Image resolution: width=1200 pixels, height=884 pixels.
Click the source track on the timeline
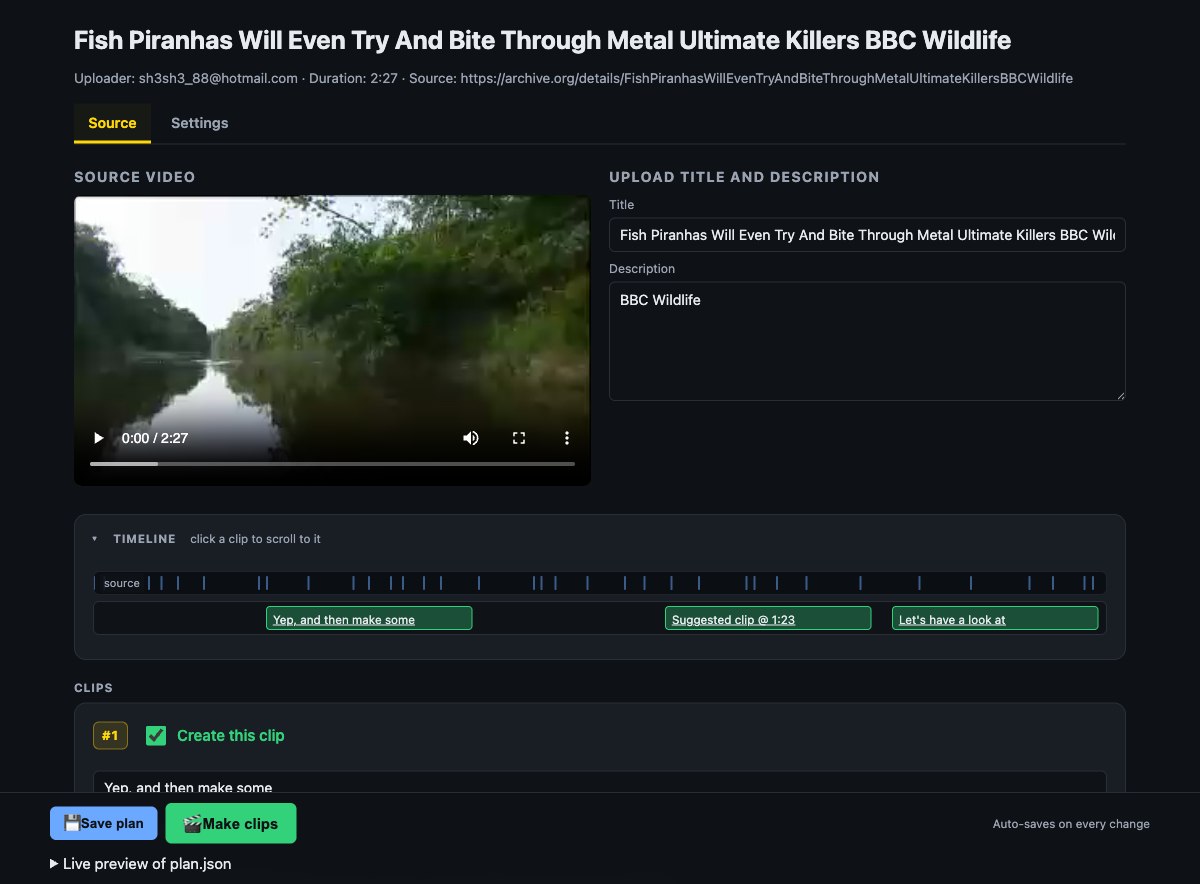tap(600, 583)
